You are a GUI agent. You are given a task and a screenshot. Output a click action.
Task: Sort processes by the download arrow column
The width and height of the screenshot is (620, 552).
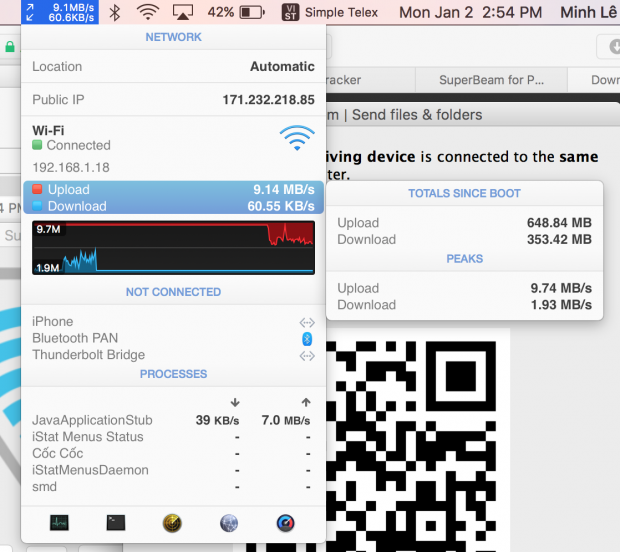tap(235, 402)
